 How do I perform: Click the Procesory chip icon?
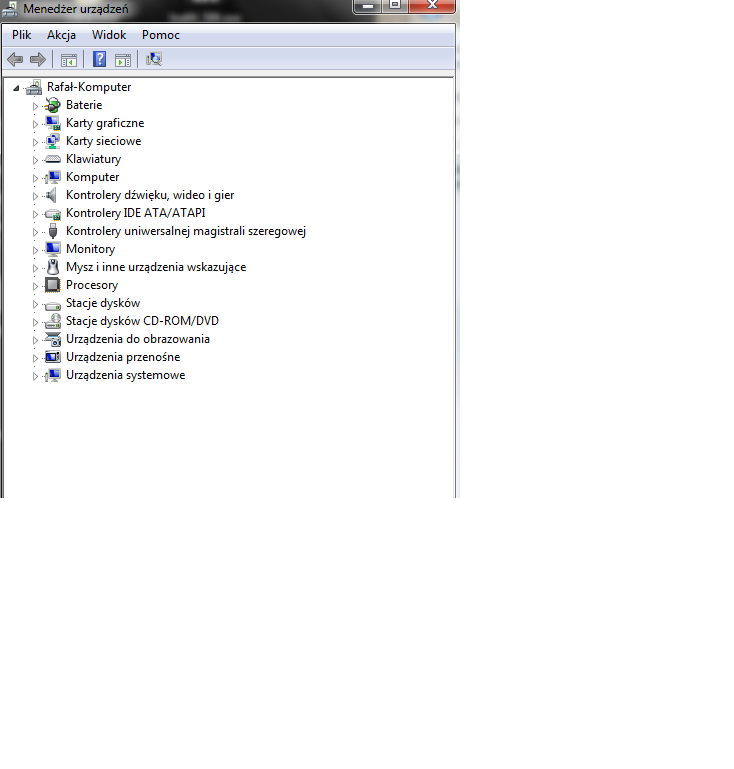(52, 285)
